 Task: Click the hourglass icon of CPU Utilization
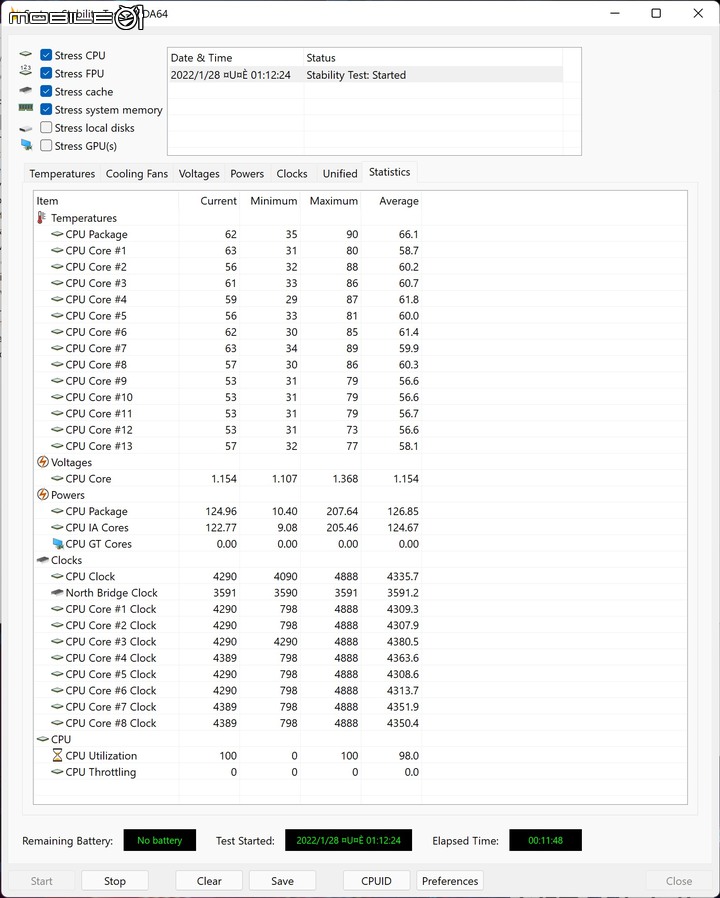coord(57,755)
